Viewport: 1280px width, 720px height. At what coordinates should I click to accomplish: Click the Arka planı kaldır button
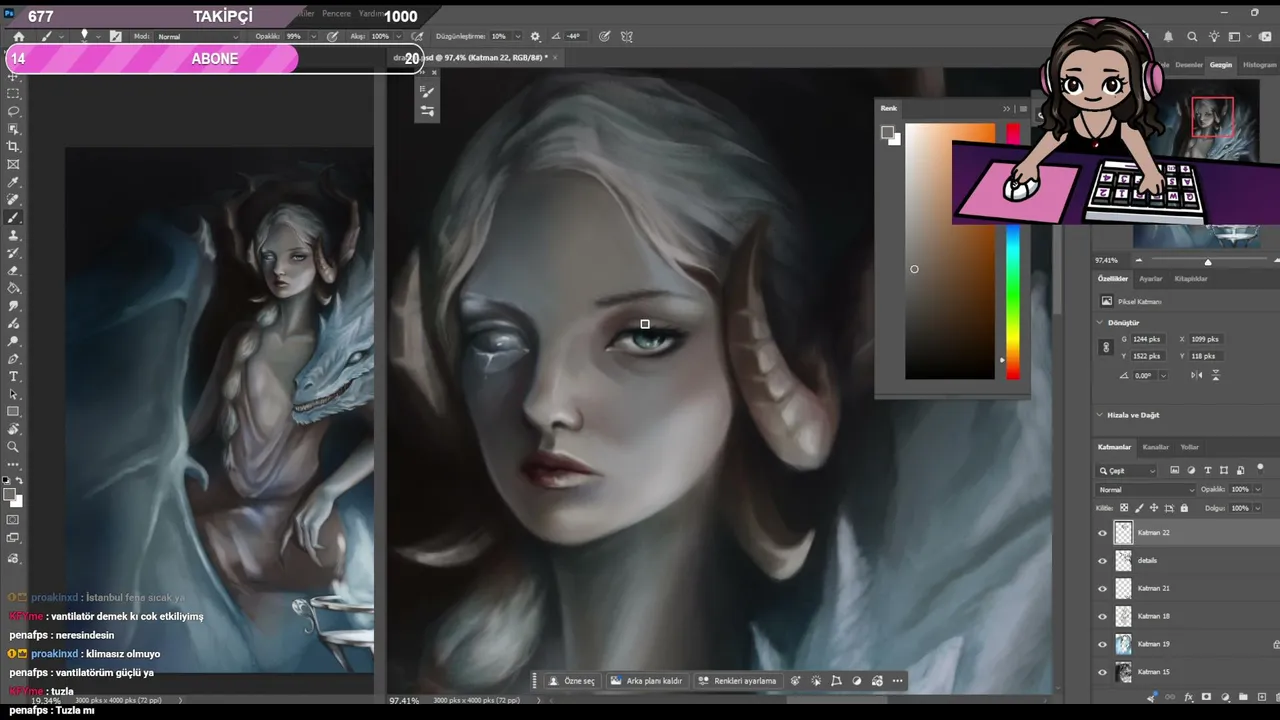pos(647,681)
